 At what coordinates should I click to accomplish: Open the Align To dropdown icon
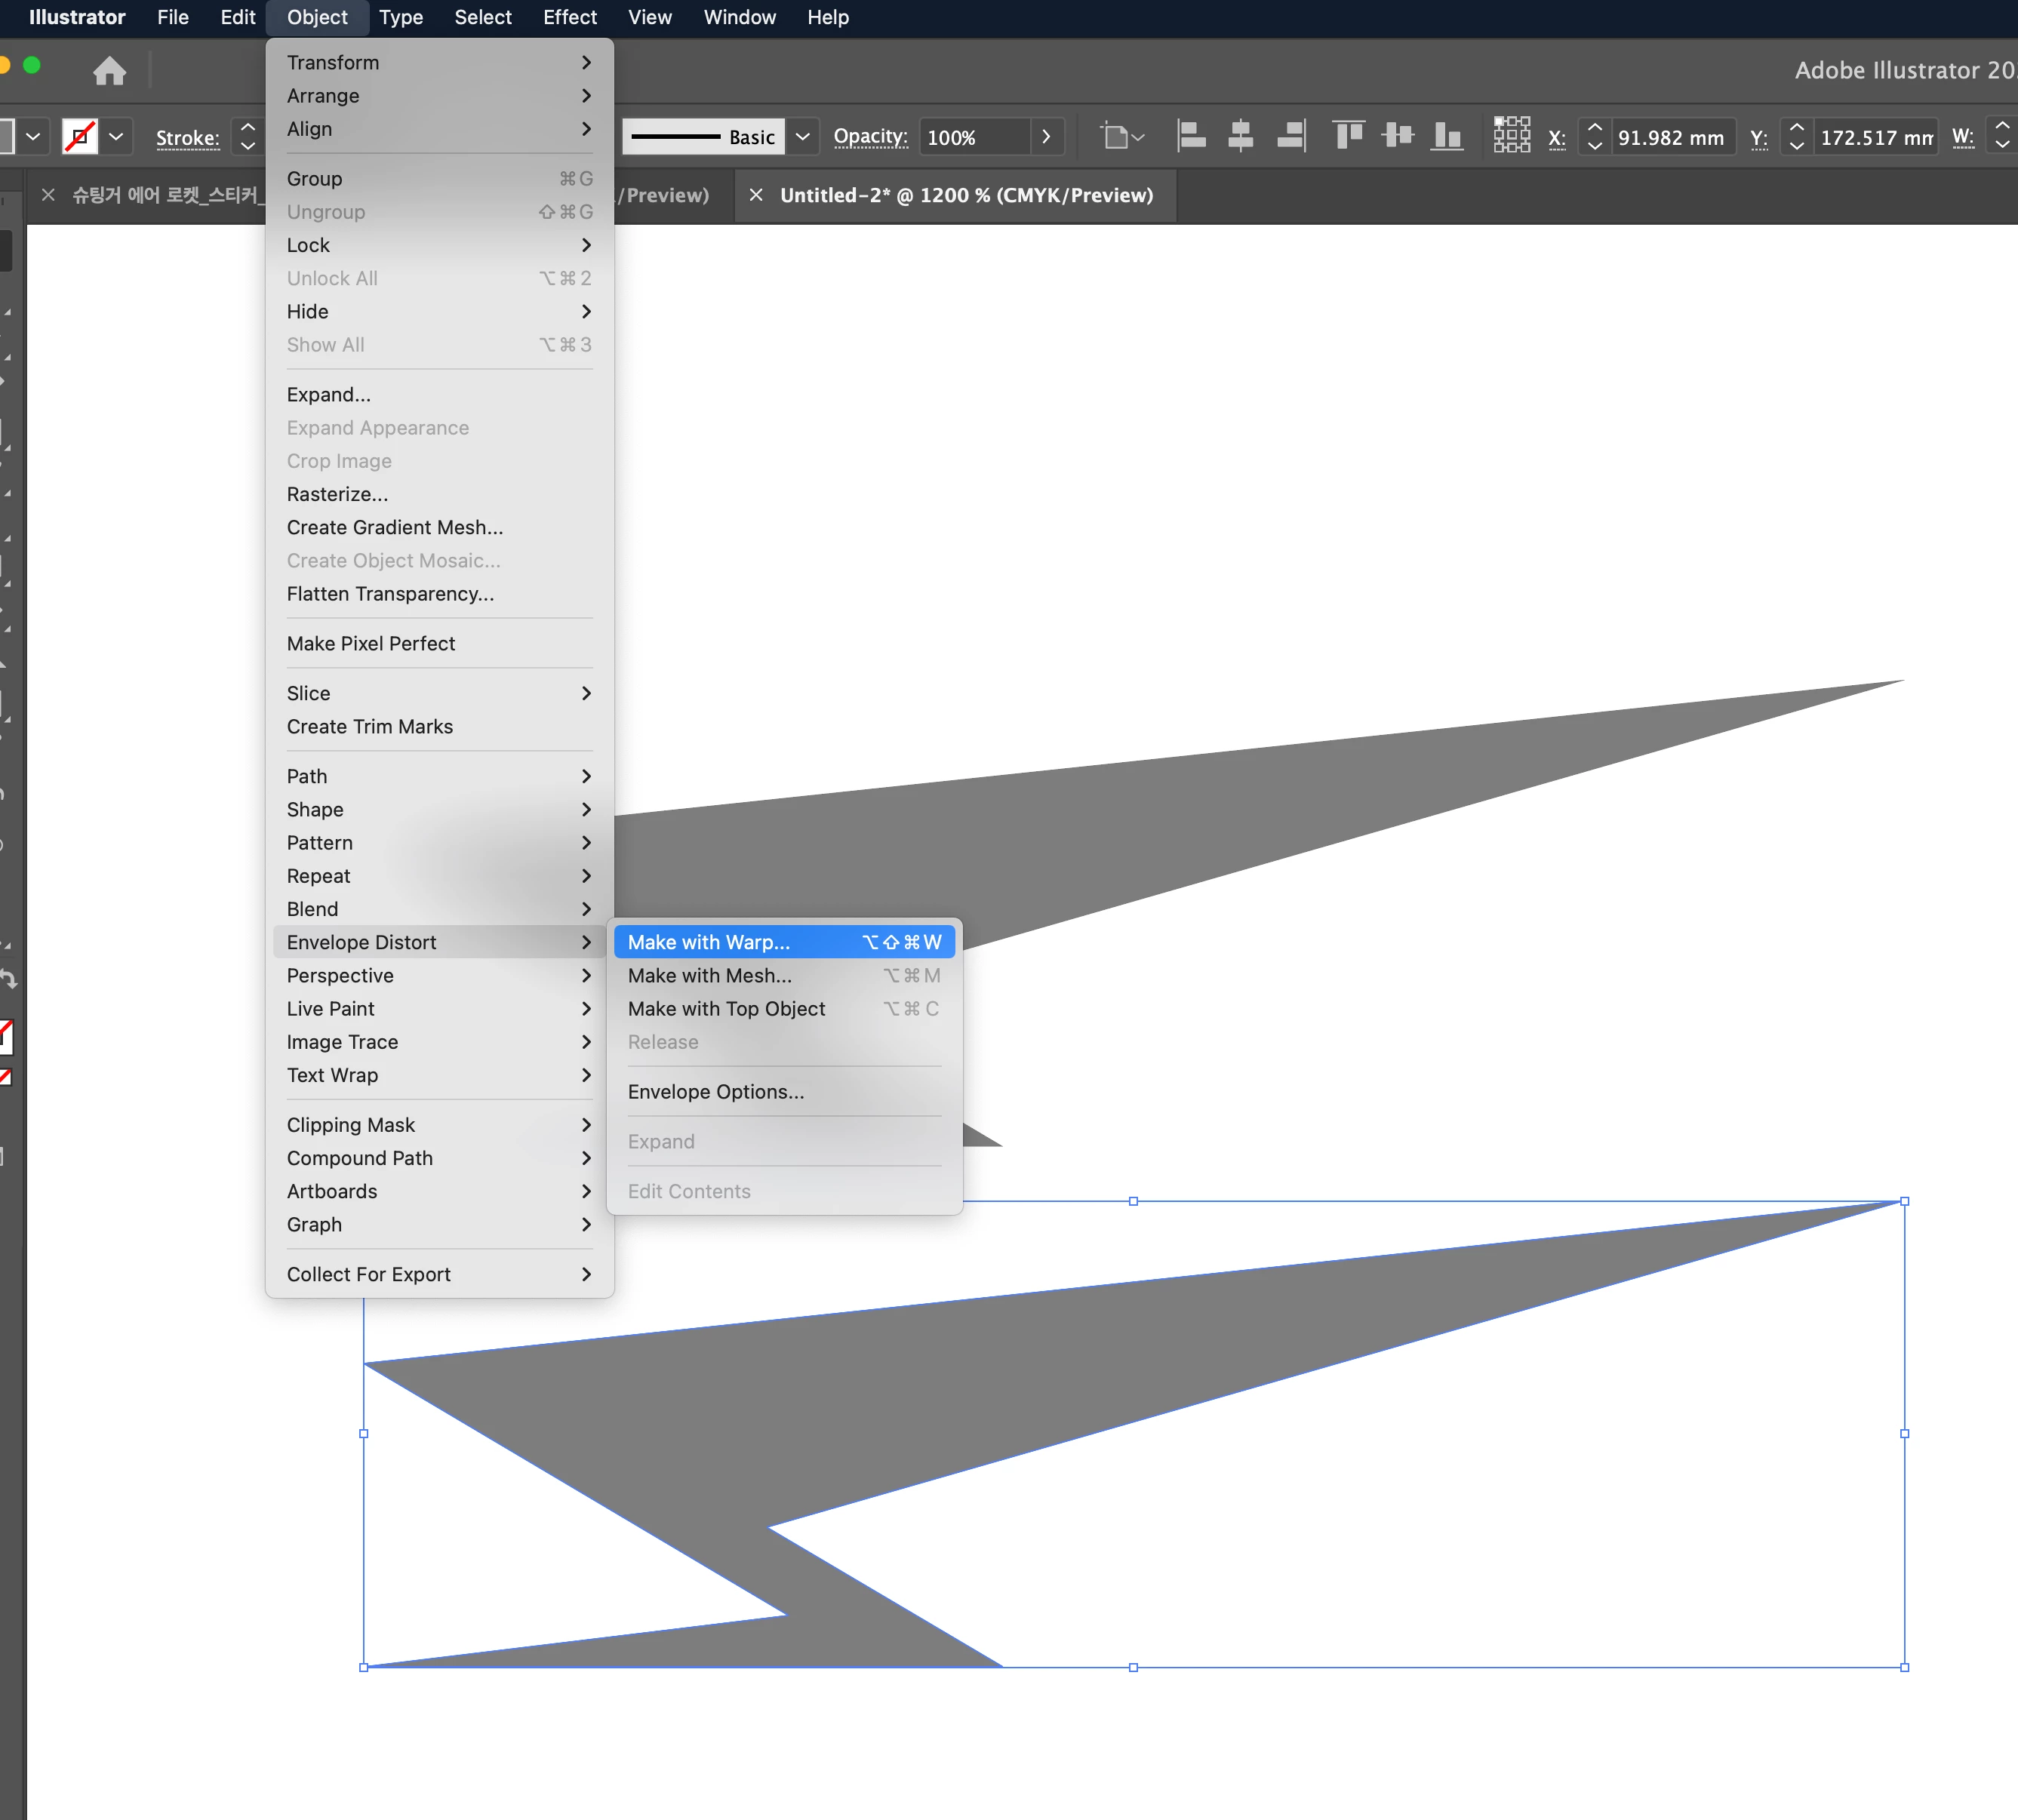coord(1122,136)
